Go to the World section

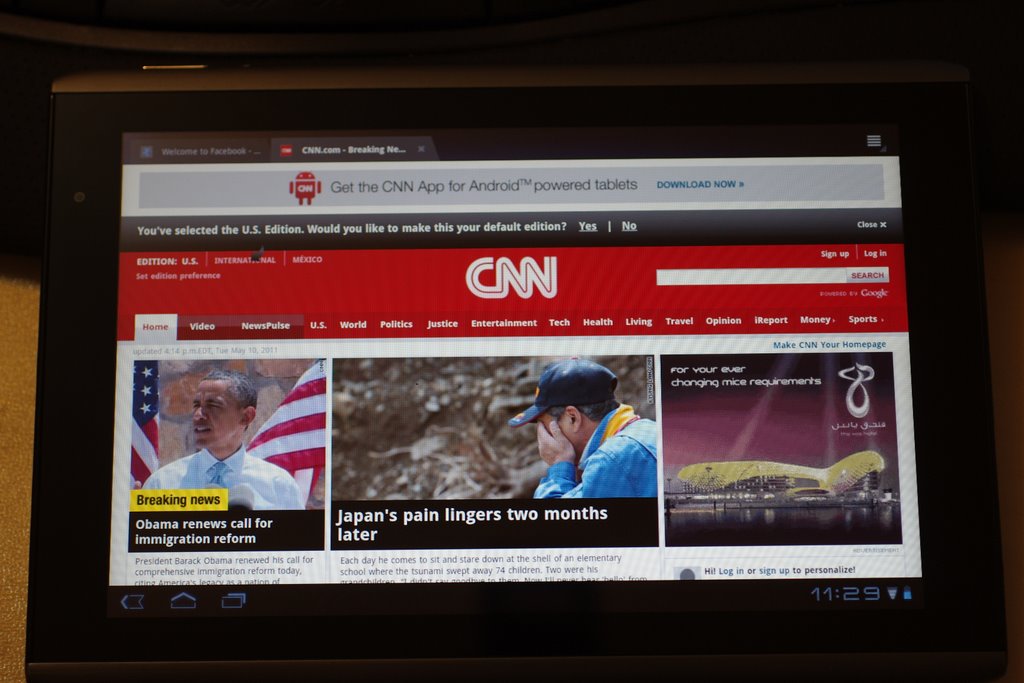pos(353,325)
